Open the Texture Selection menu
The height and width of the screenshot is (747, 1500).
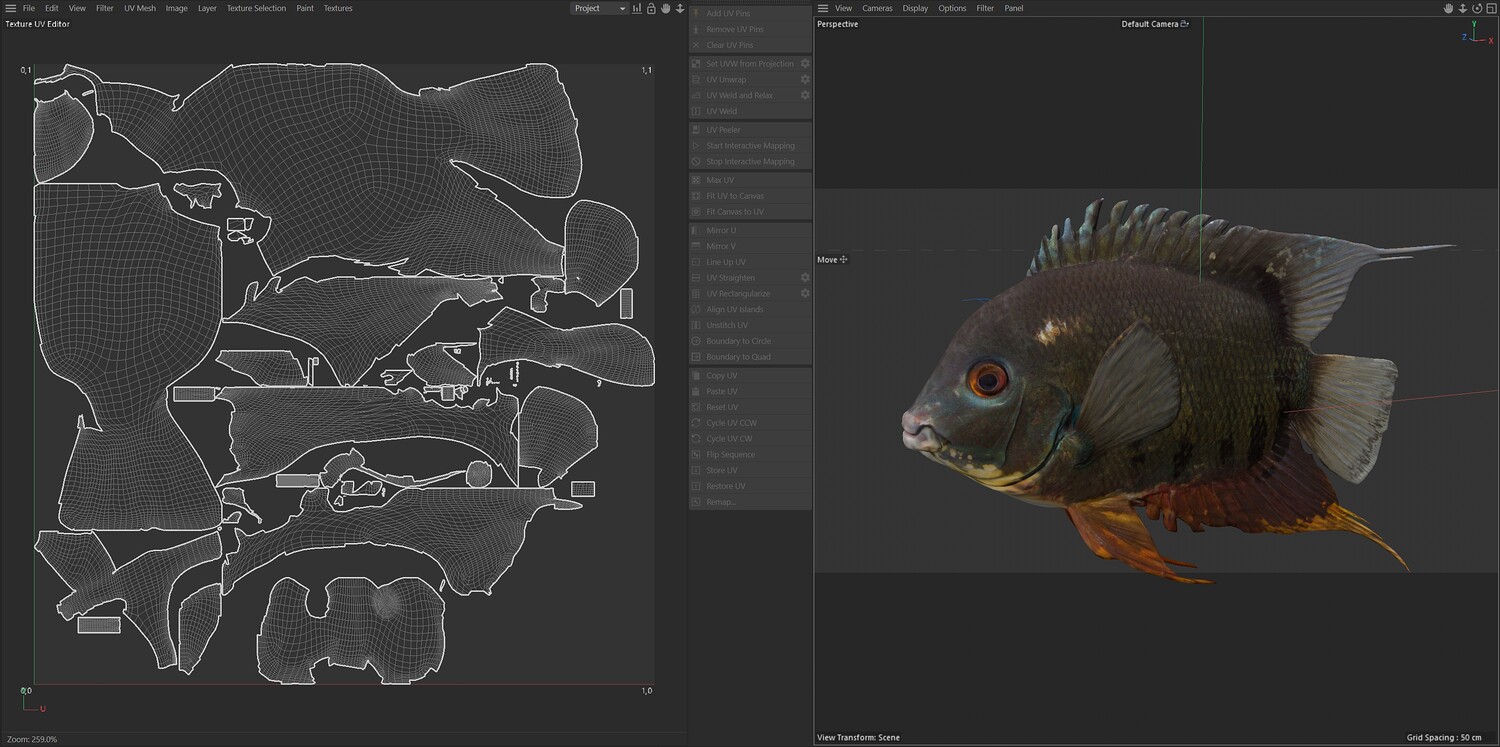coord(256,8)
